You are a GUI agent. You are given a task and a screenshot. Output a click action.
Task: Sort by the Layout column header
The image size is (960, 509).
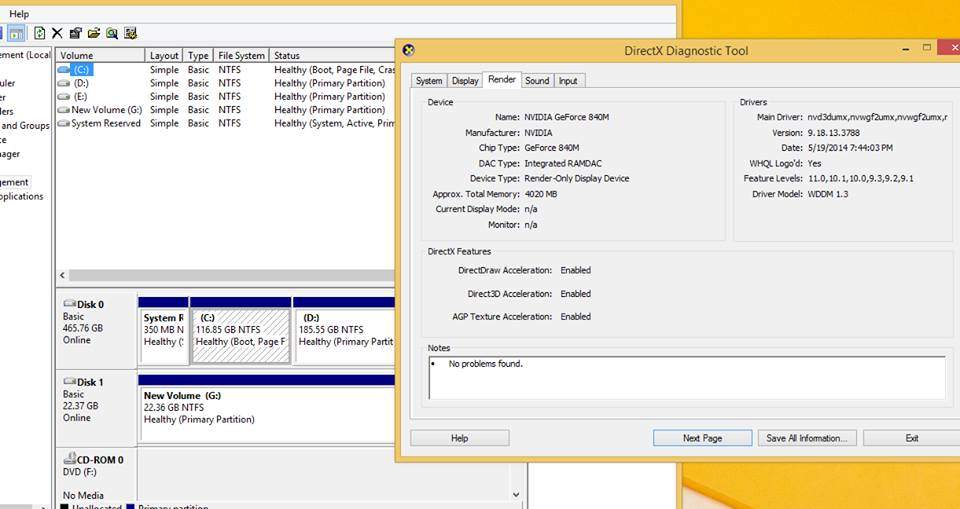164,55
